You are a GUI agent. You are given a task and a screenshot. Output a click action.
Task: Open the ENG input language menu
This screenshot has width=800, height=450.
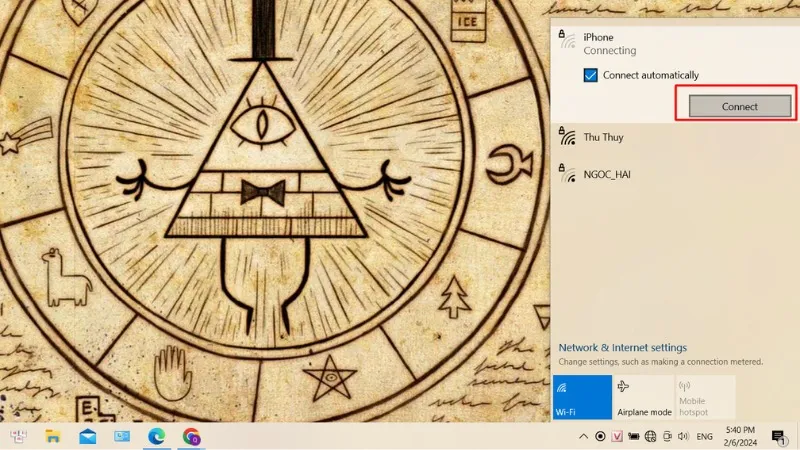(704, 437)
